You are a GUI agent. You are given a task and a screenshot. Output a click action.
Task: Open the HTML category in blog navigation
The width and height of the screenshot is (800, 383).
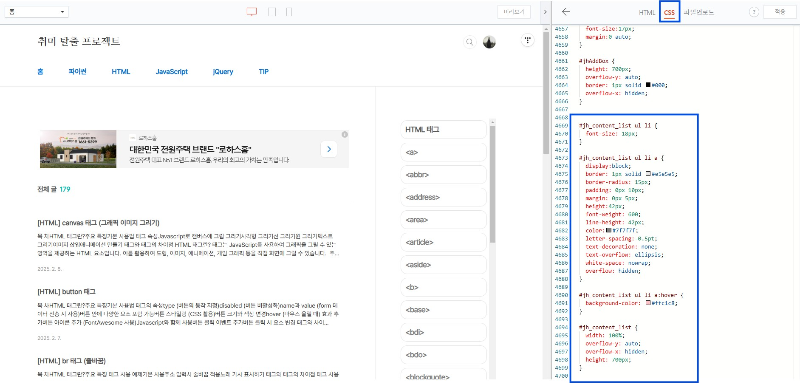121,71
